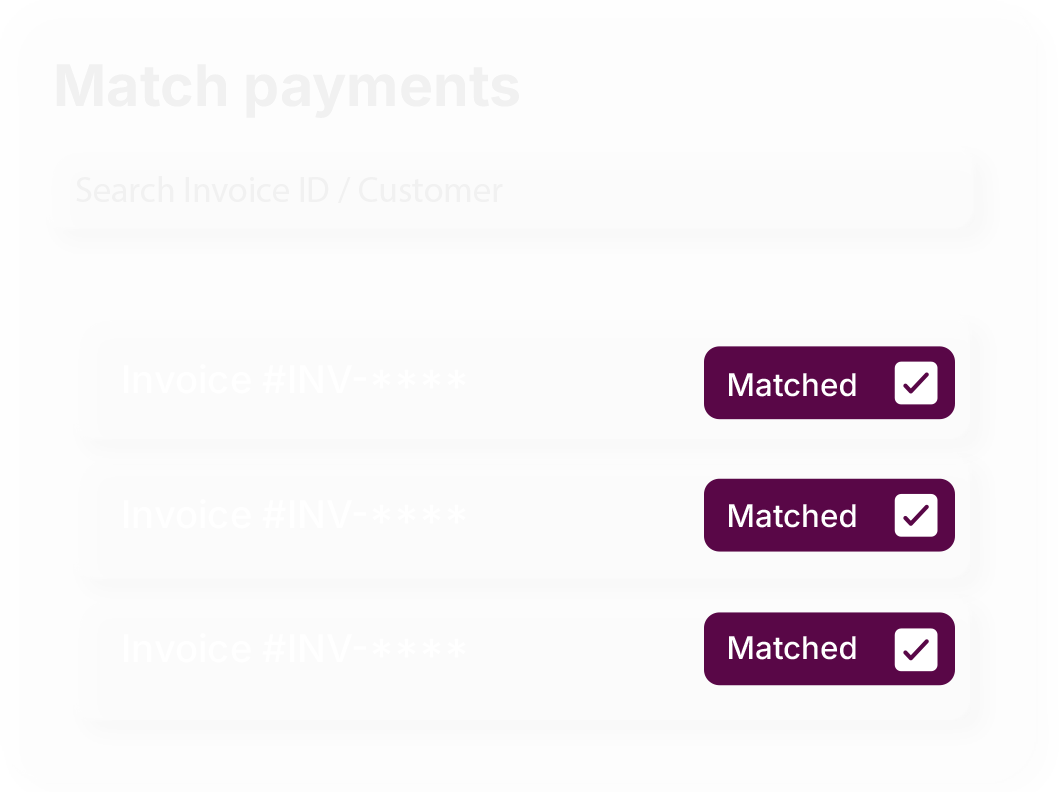
Task: Open the first Invoice #INV entry label
Action: (x=294, y=381)
